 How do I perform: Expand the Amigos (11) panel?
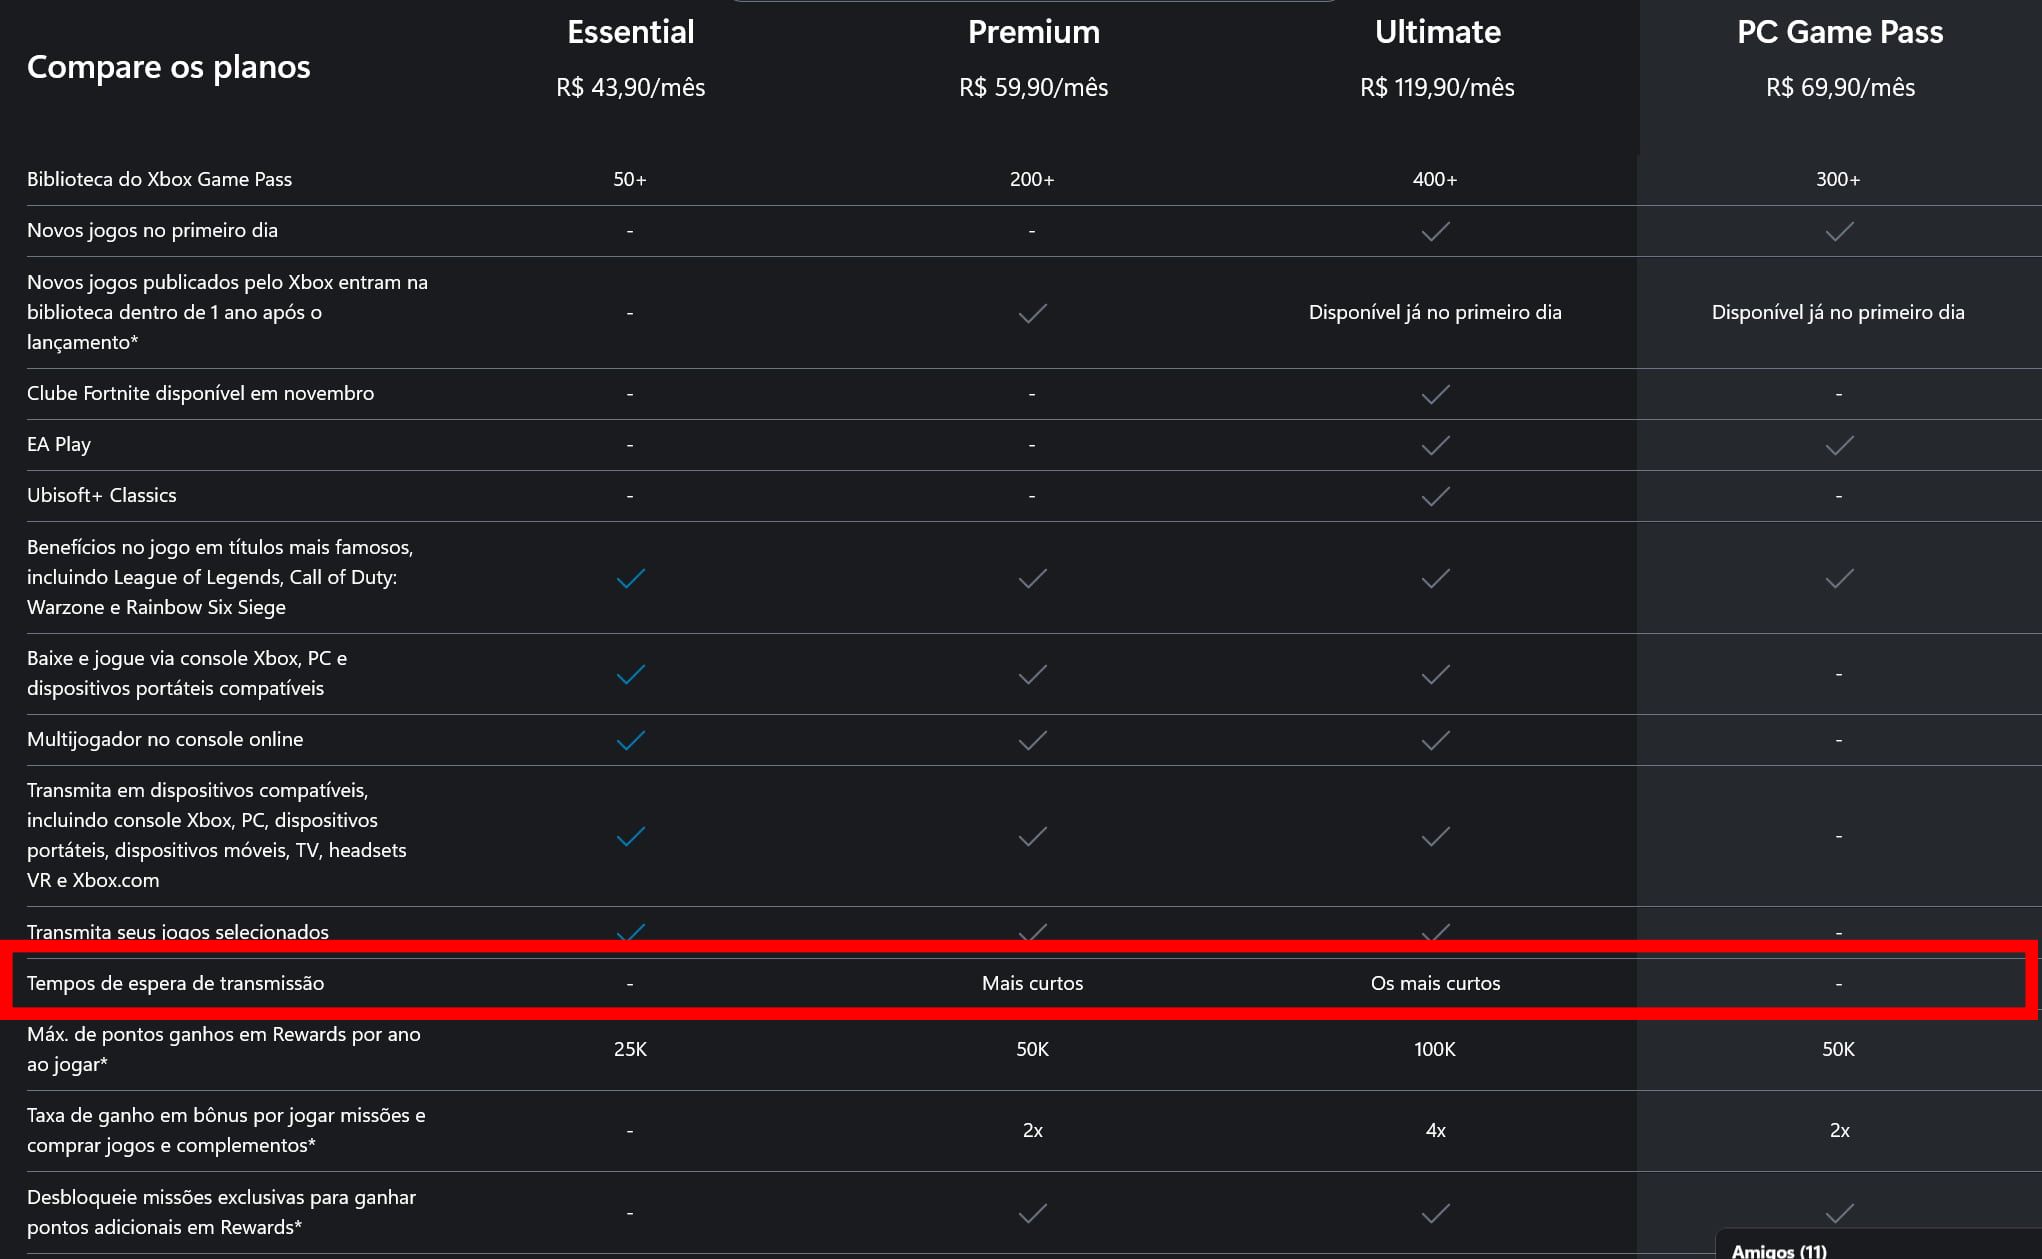pyautogui.click(x=1779, y=1250)
